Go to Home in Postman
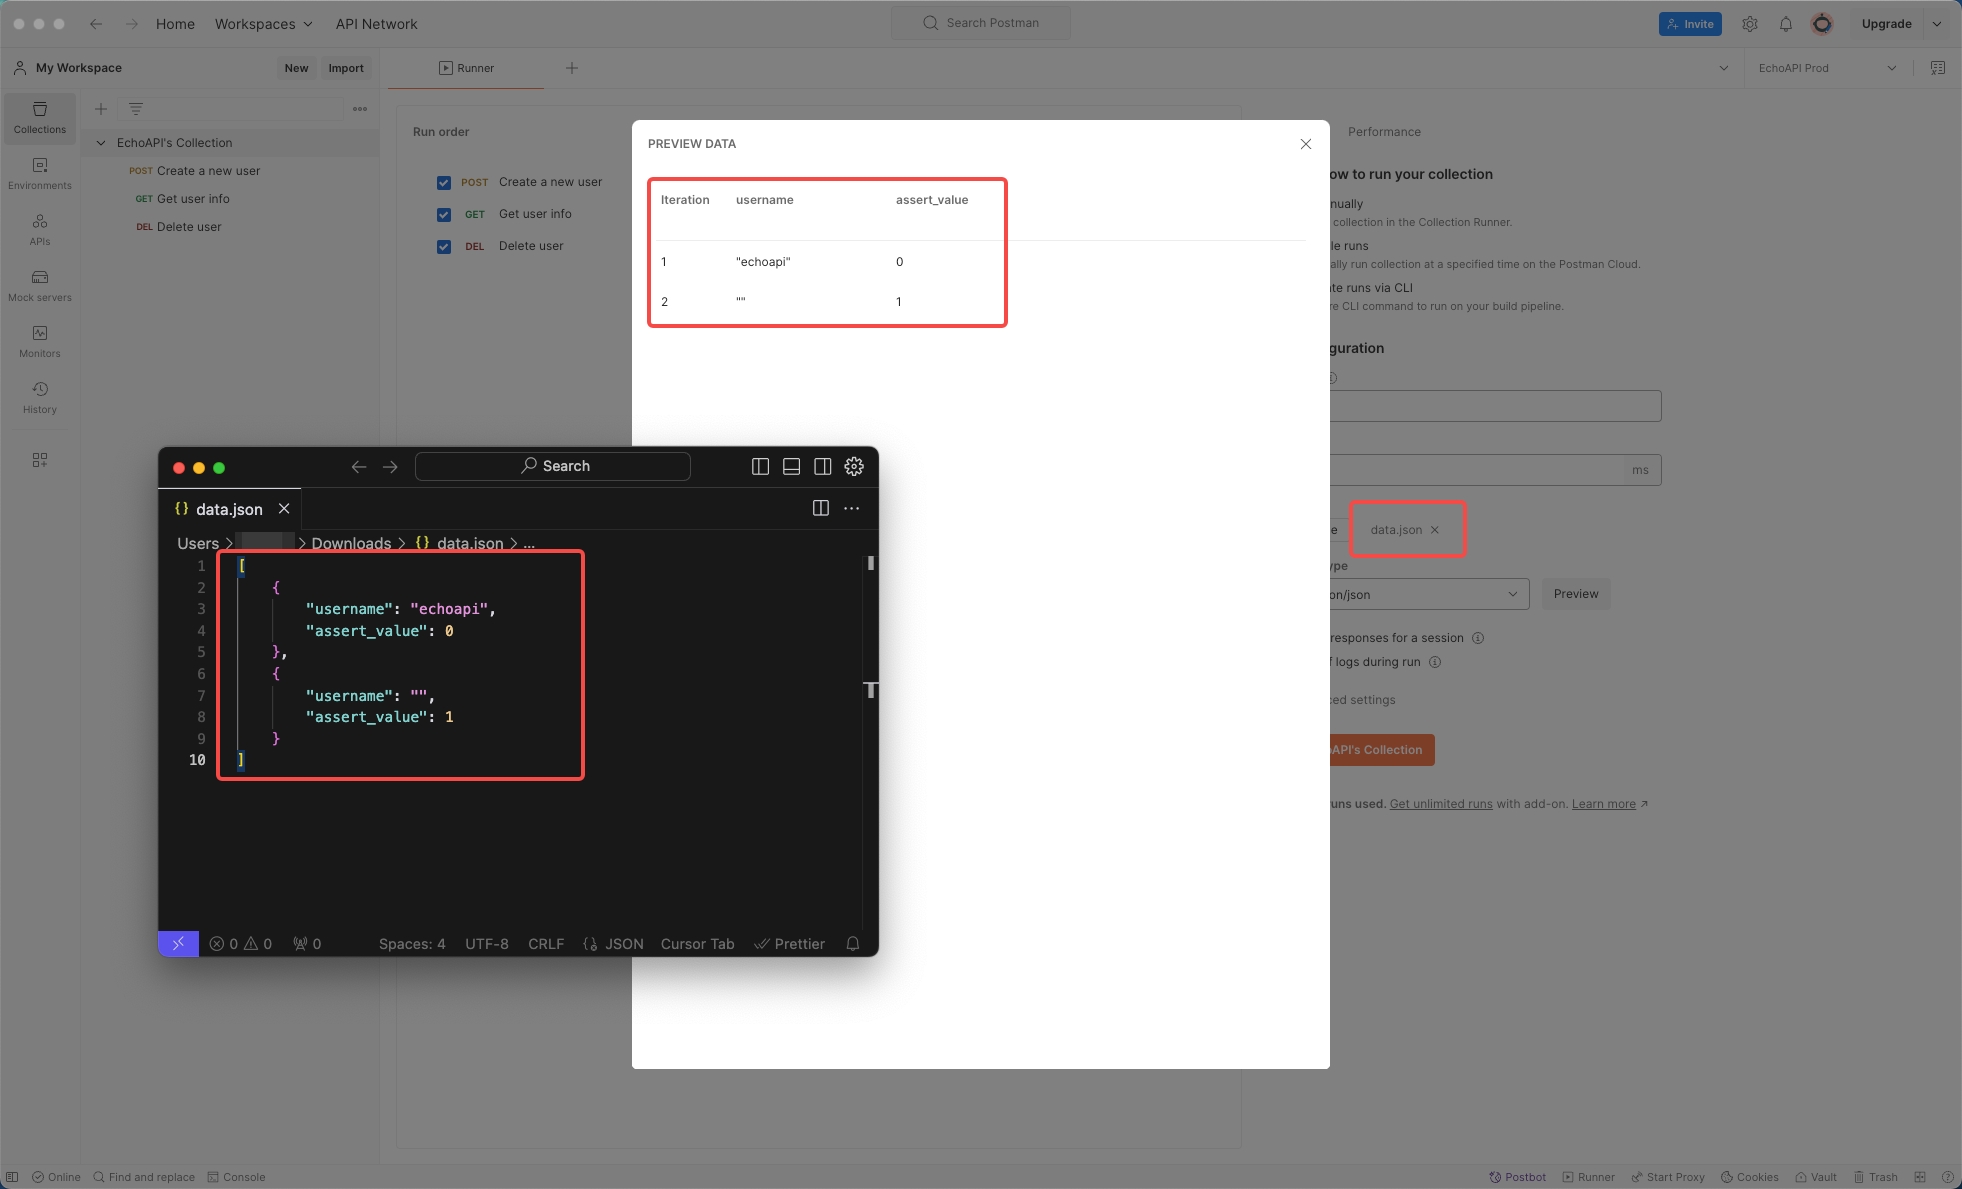 175,24
